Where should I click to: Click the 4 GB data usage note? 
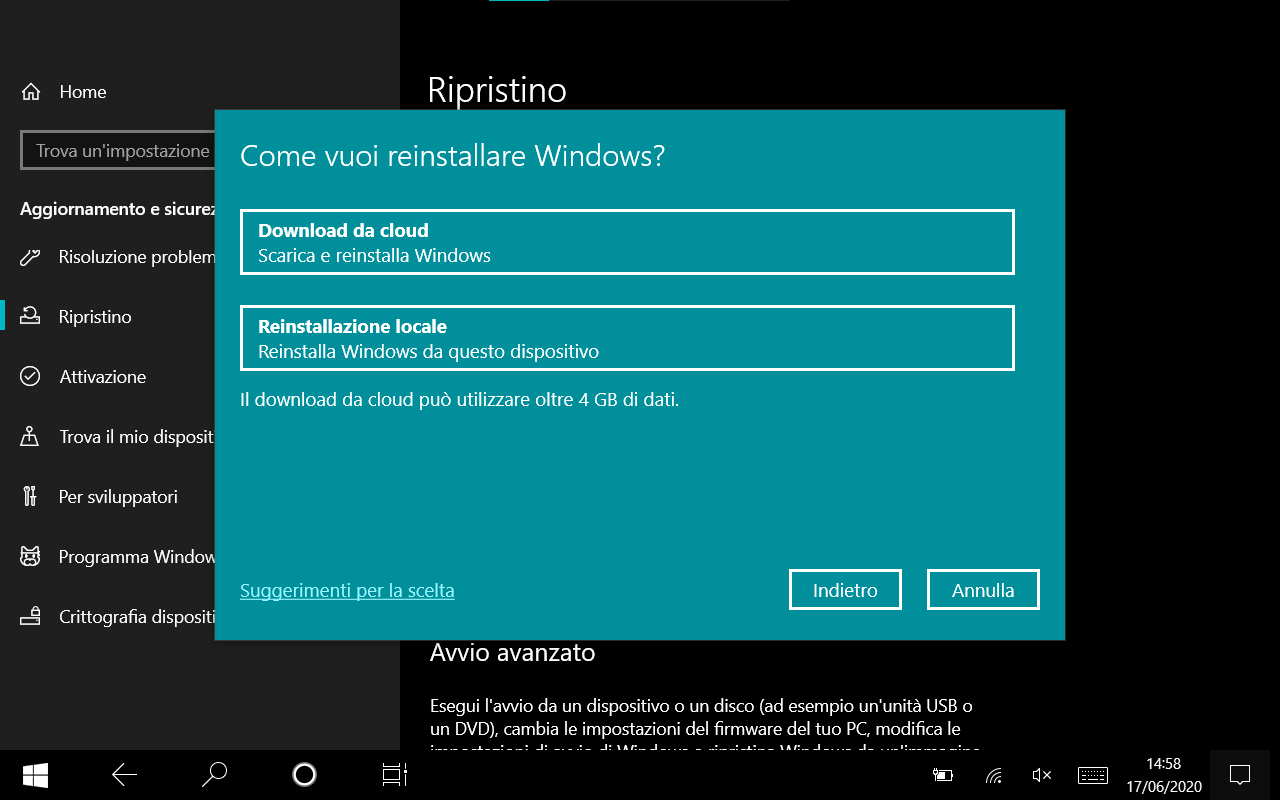pos(460,400)
